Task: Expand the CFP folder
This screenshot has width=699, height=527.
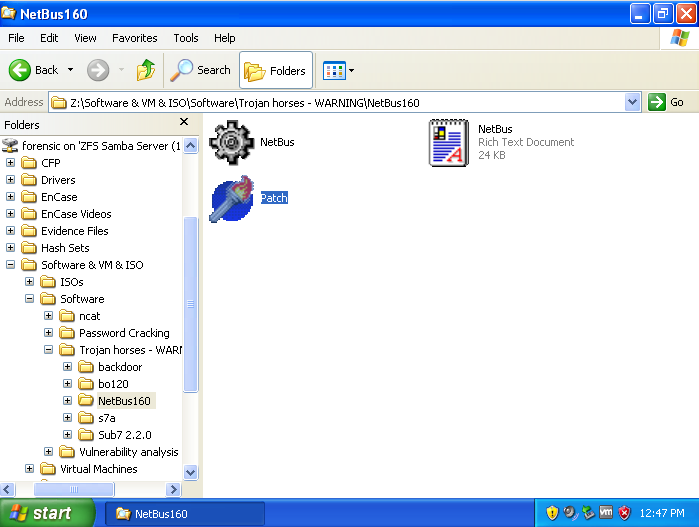Action: point(11,163)
